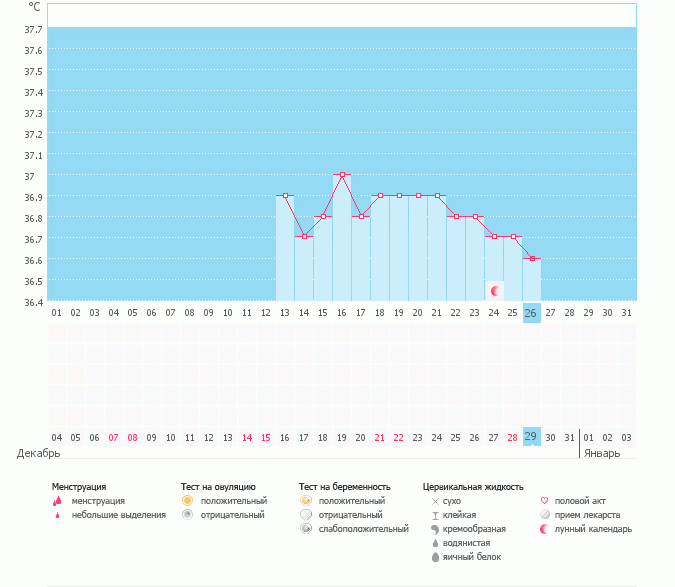Image resolution: width=675 pixels, height=587 pixels.
Task: Click the positive ovulation test icon
Action: click(x=187, y=500)
